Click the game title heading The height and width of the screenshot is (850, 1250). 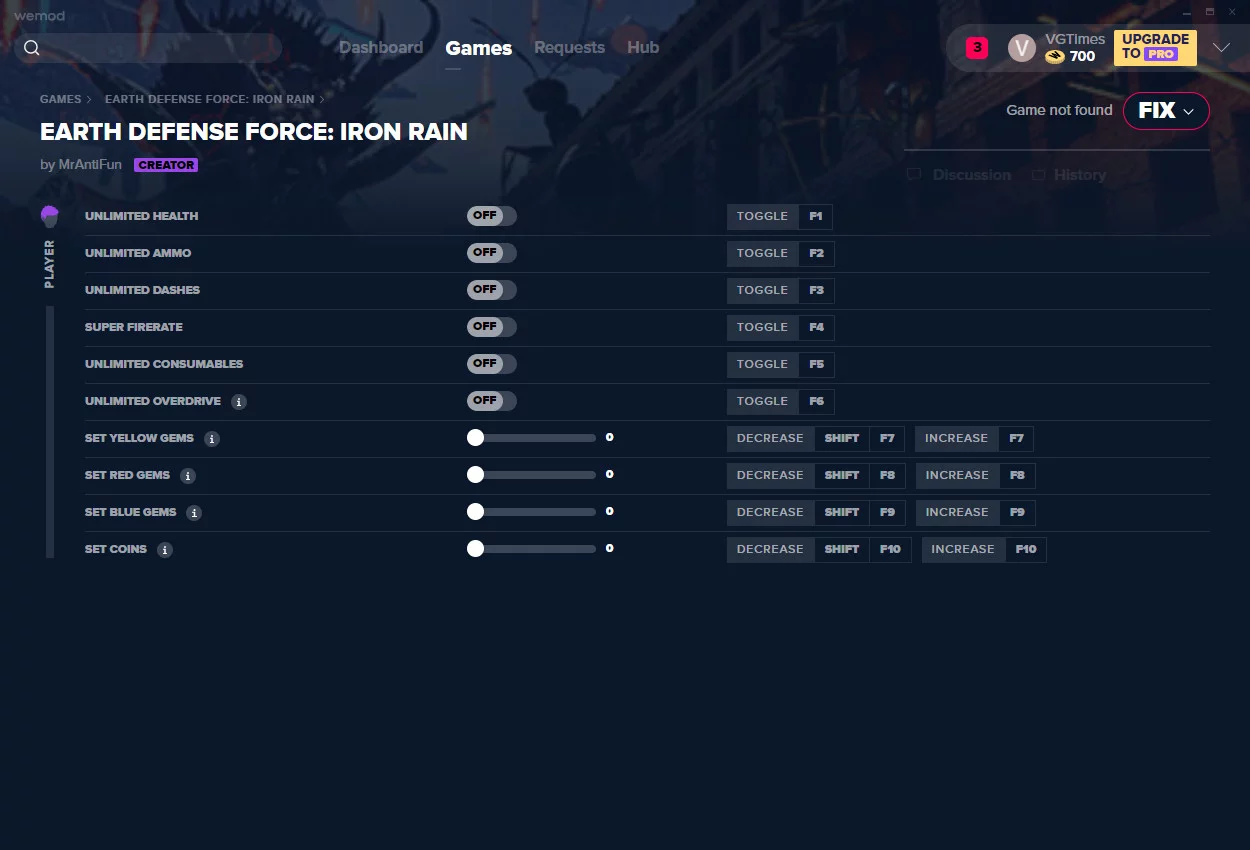pos(254,132)
